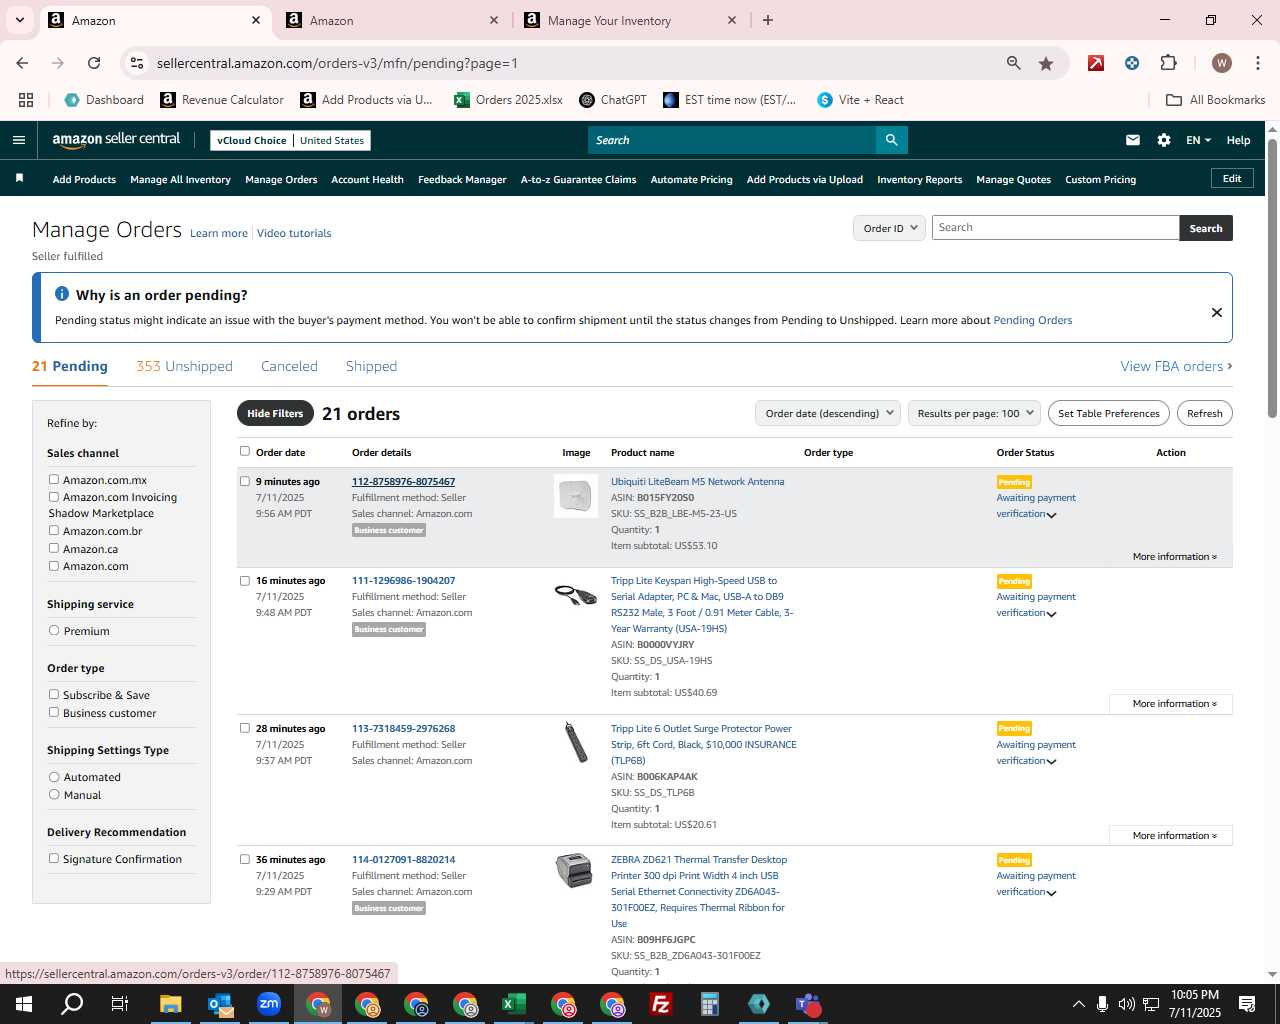Open the EN language dropdown
This screenshot has height=1024, width=1280.
1198,140
